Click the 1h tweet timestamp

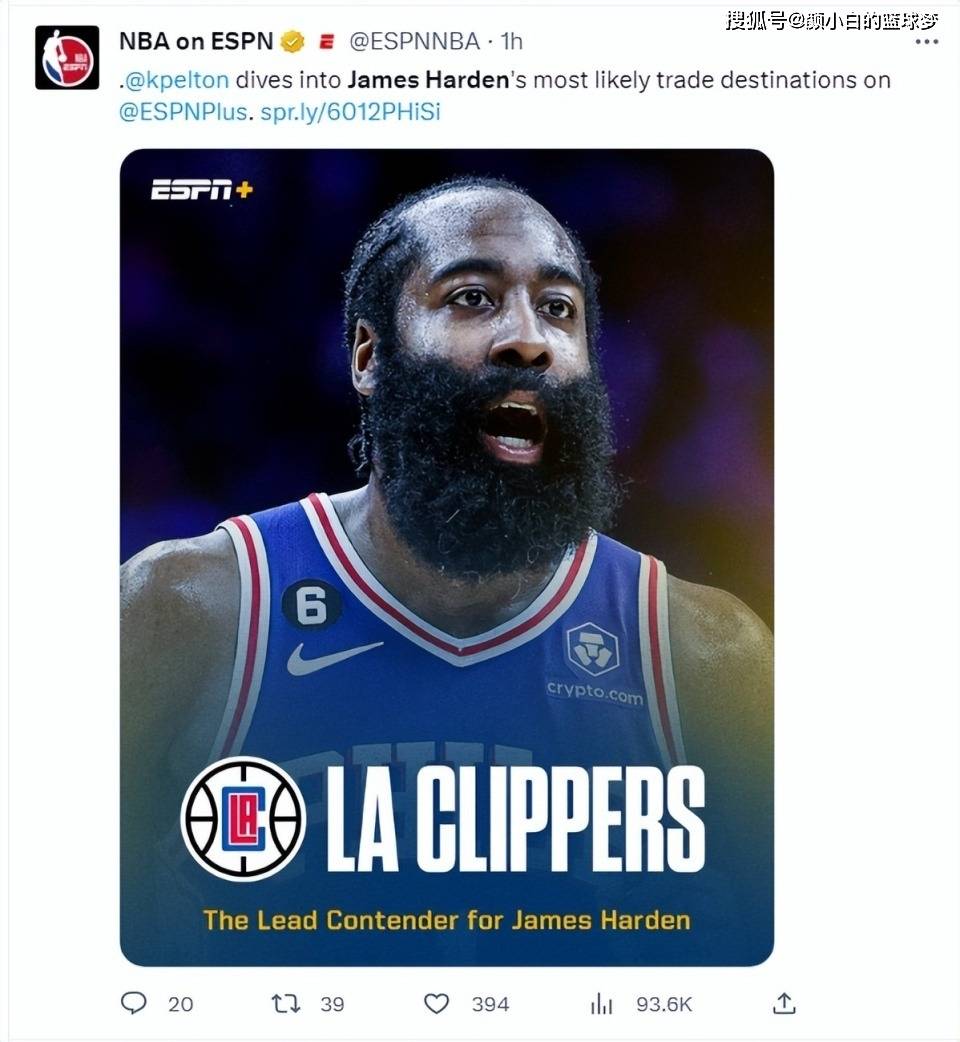click(x=512, y=42)
